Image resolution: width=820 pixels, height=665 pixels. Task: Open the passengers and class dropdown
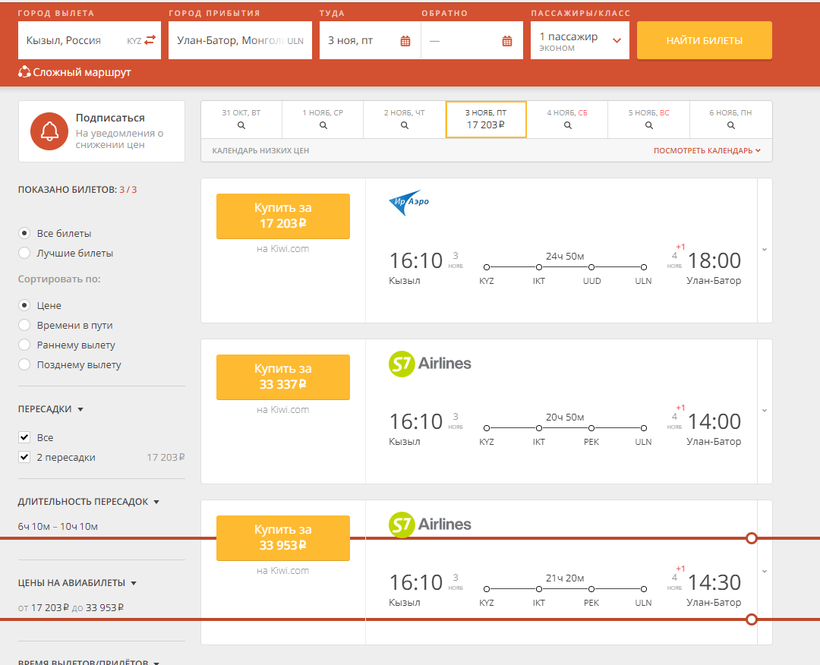(580, 41)
